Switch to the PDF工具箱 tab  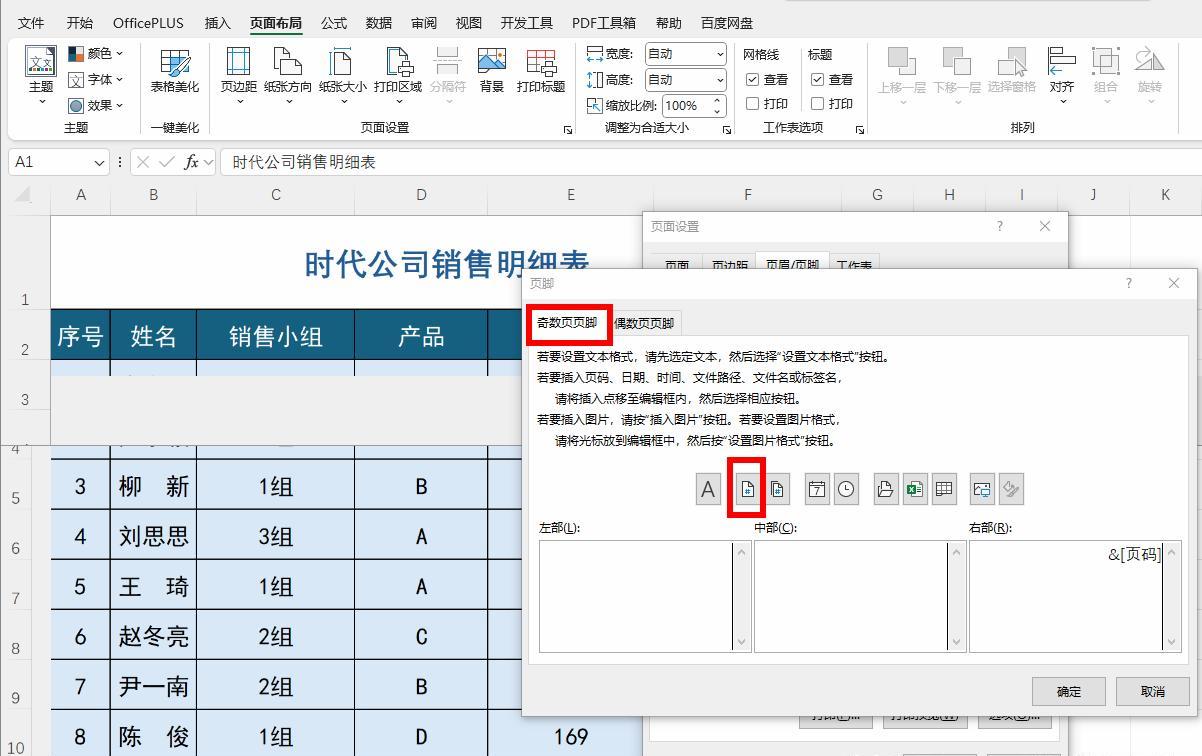point(604,23)
